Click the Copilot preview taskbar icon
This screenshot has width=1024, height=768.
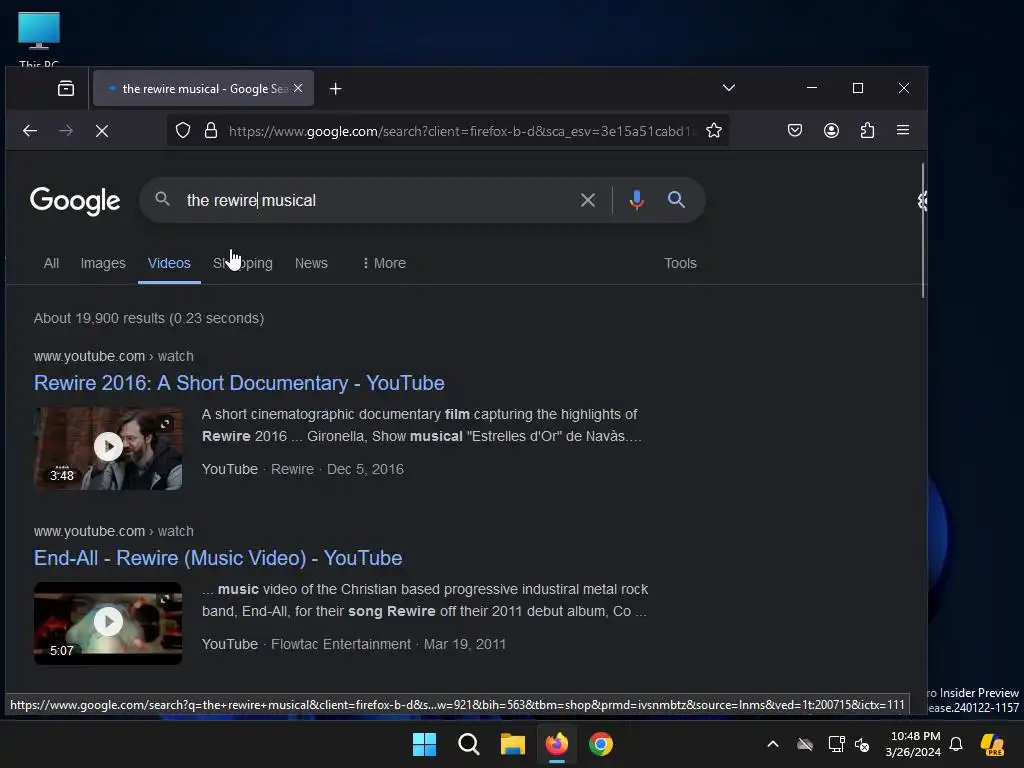click(x=993, y=744)
